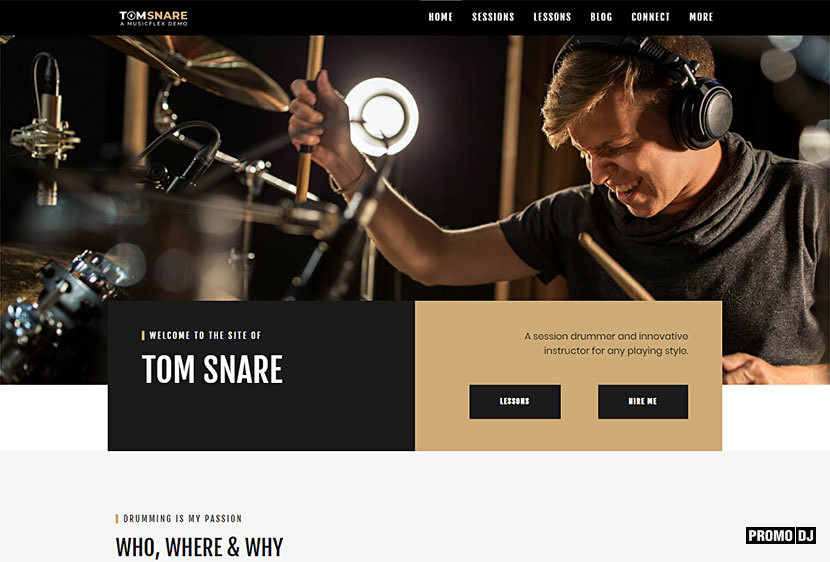Click the Who, Where & Why heading
This screenshot has height=562, width=830.
coord(200,548)
